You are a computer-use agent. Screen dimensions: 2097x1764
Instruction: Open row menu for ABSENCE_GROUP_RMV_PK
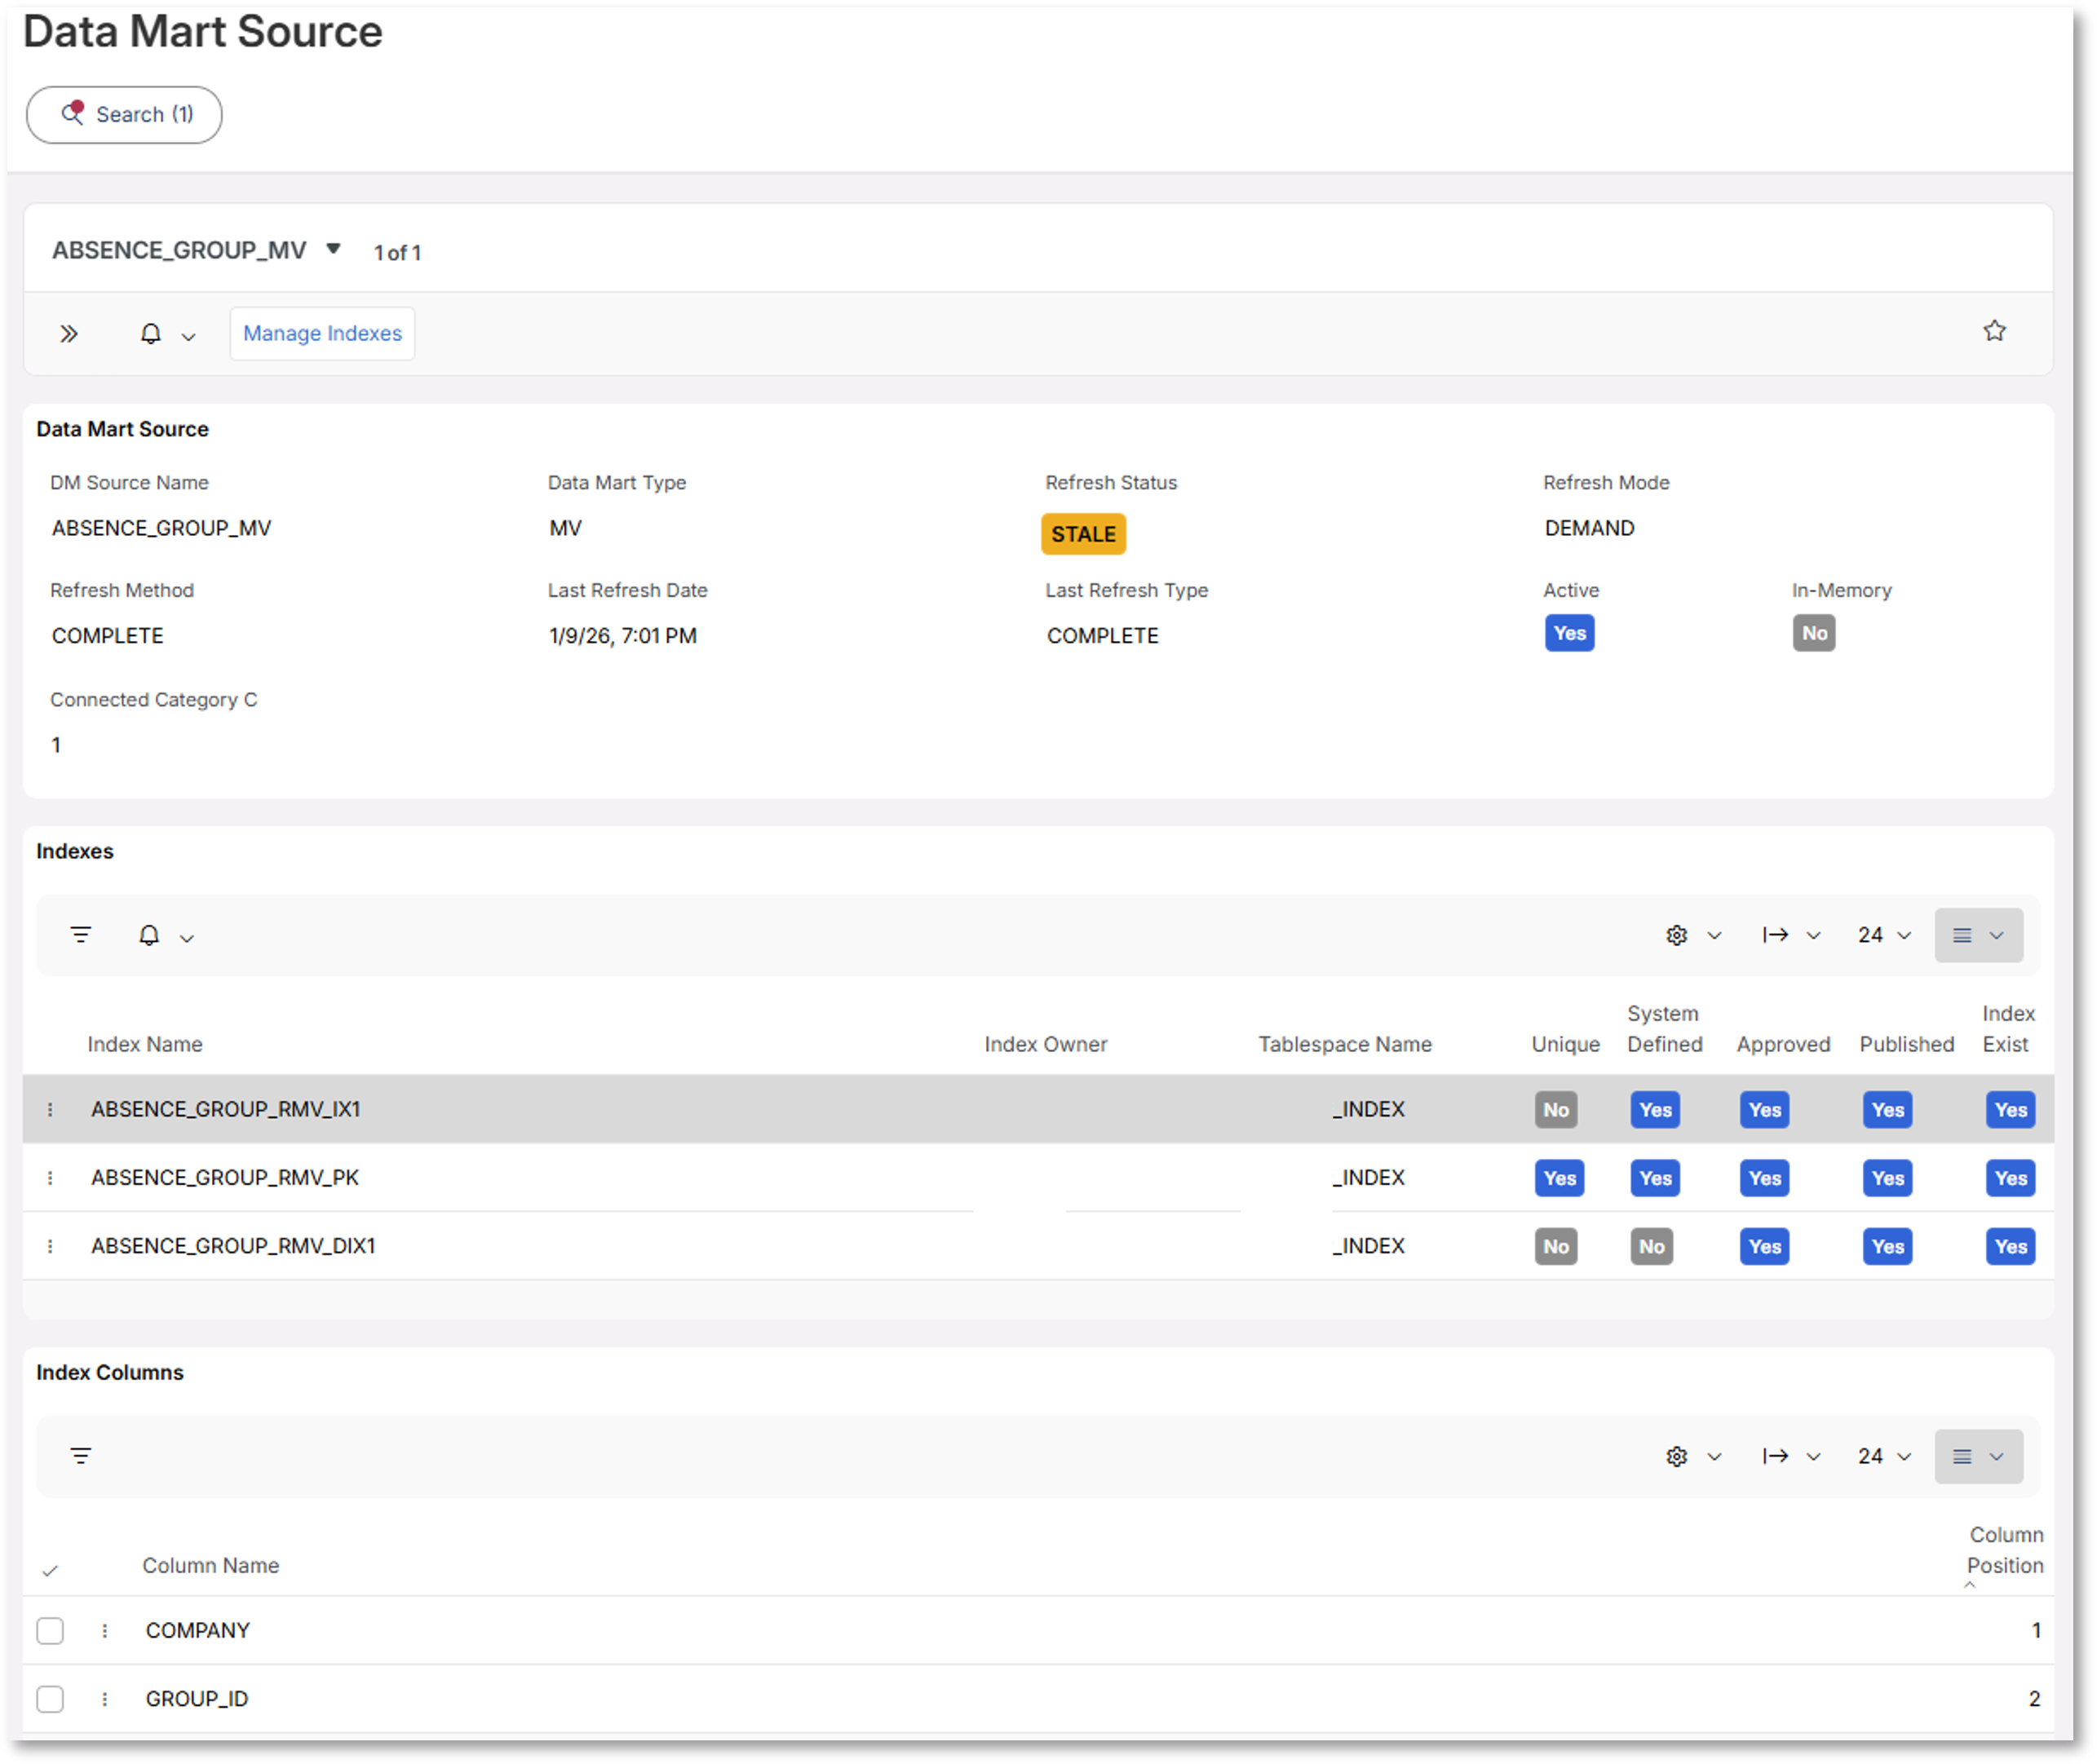[50, 1178]
